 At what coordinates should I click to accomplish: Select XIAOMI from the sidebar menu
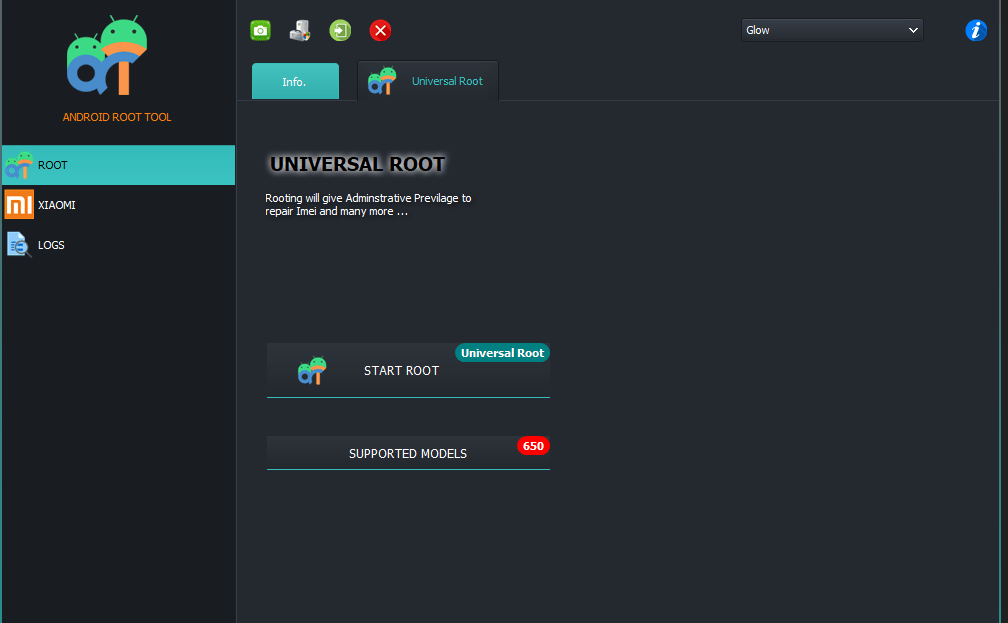57,205
